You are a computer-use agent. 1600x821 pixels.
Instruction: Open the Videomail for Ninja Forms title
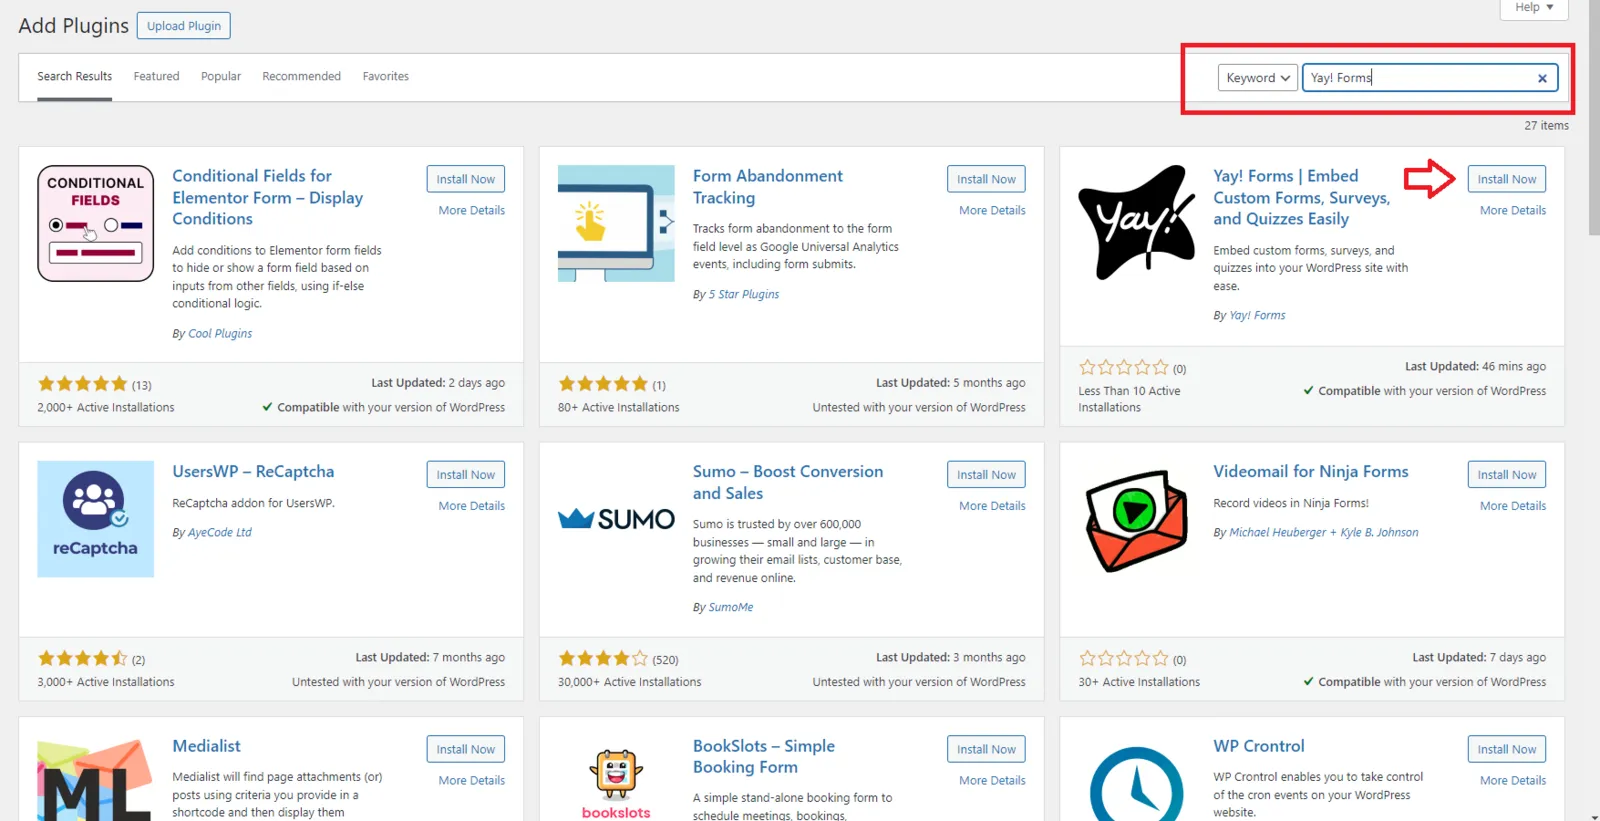[1310, 471]
